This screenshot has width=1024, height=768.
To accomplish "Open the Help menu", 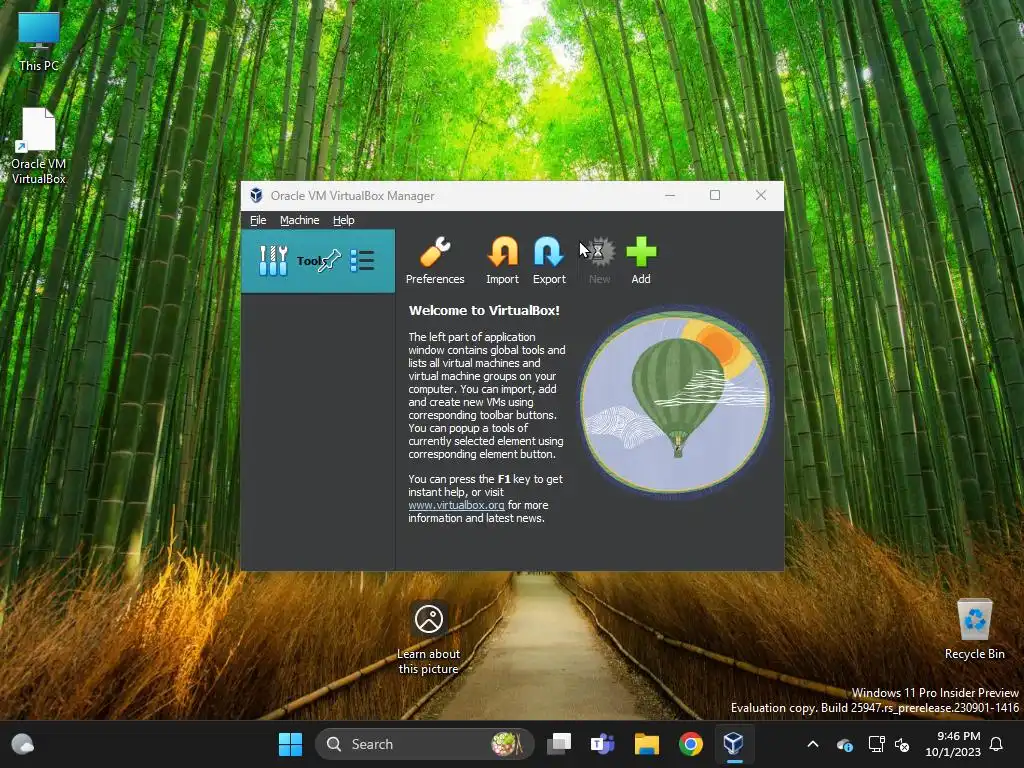I will point(344,220).
